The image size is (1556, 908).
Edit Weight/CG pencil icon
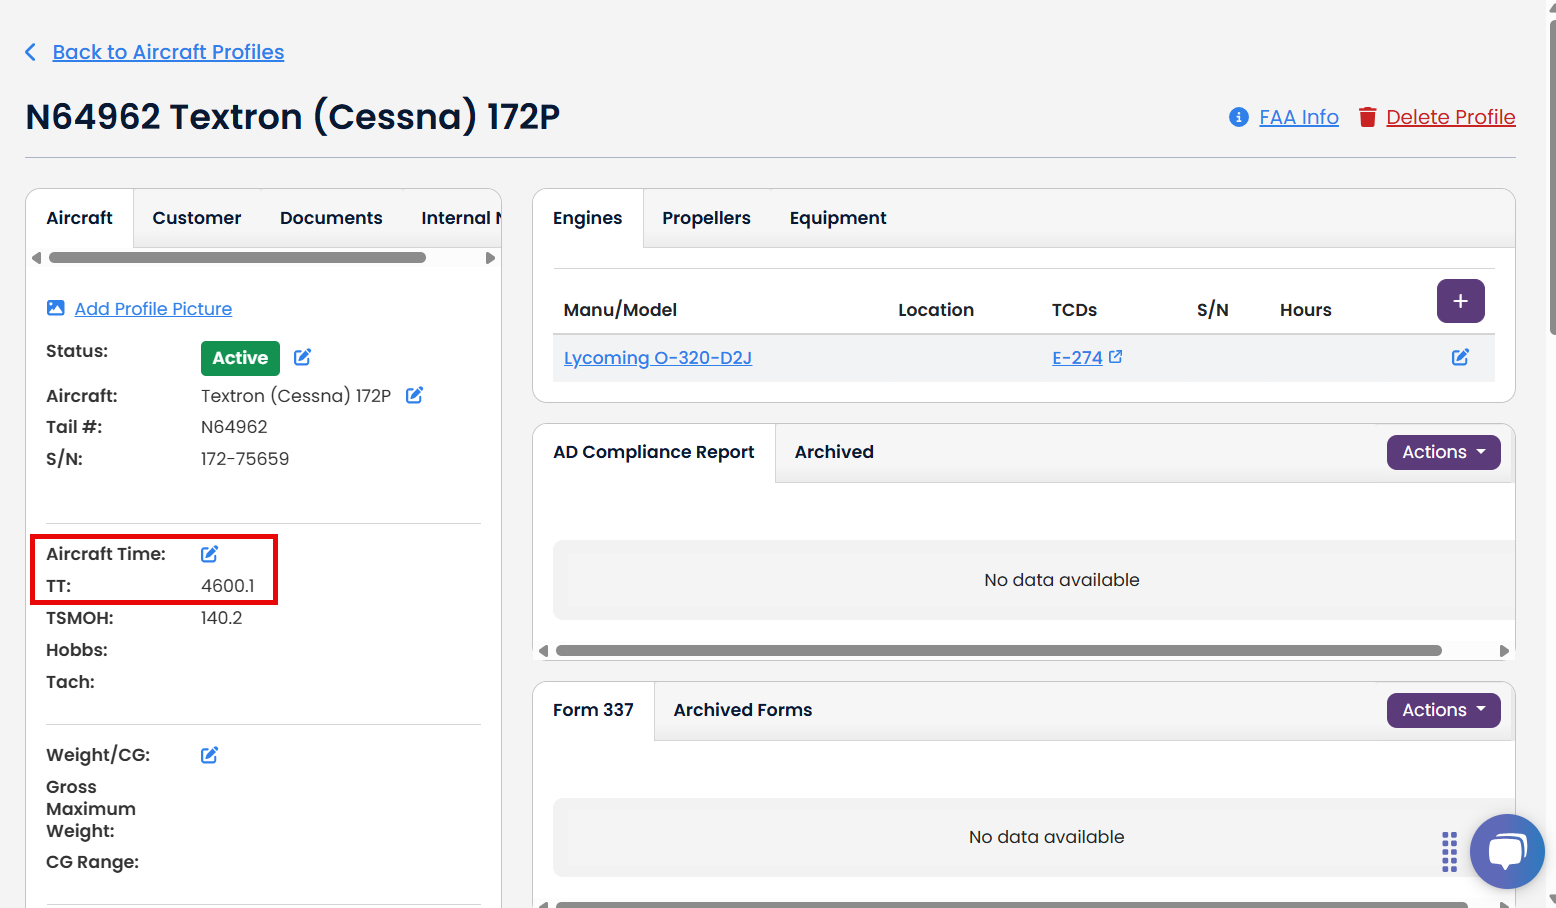pos(209,755)
